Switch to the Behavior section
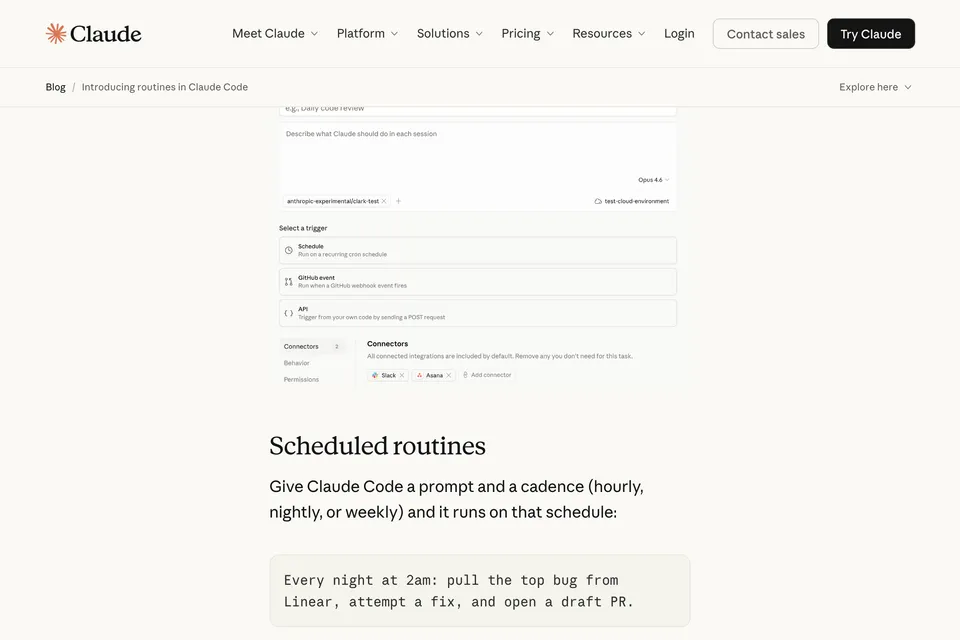The width and height of the screenshot is (960, 640). [x=297, y=362]
